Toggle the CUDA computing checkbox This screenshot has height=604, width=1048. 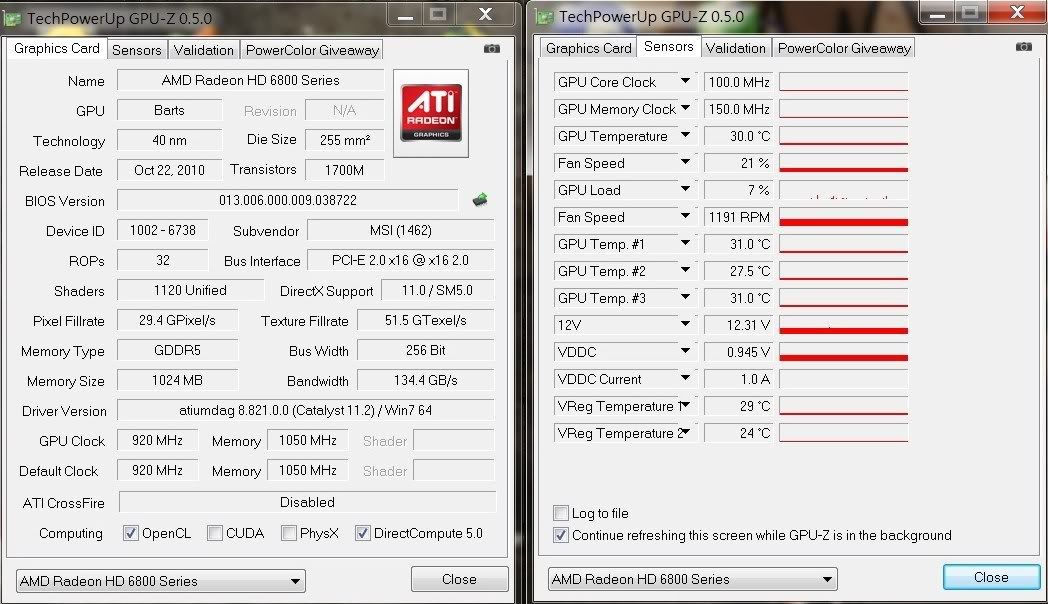[214, 533]
